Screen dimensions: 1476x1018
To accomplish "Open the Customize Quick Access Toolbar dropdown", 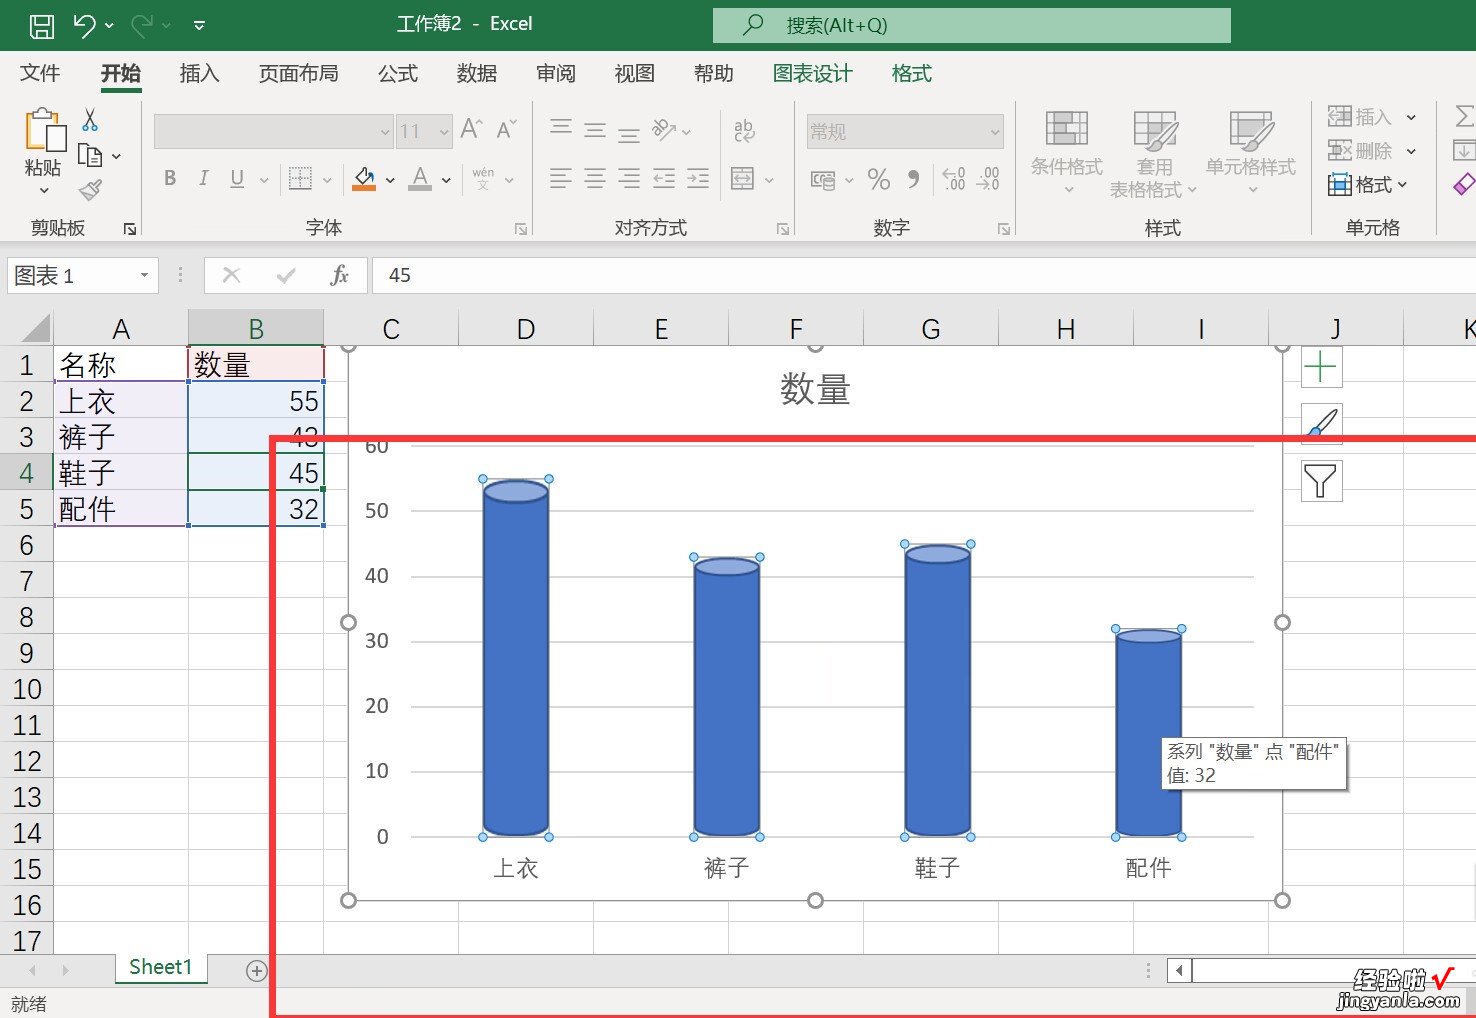I will tap(199, 25).
